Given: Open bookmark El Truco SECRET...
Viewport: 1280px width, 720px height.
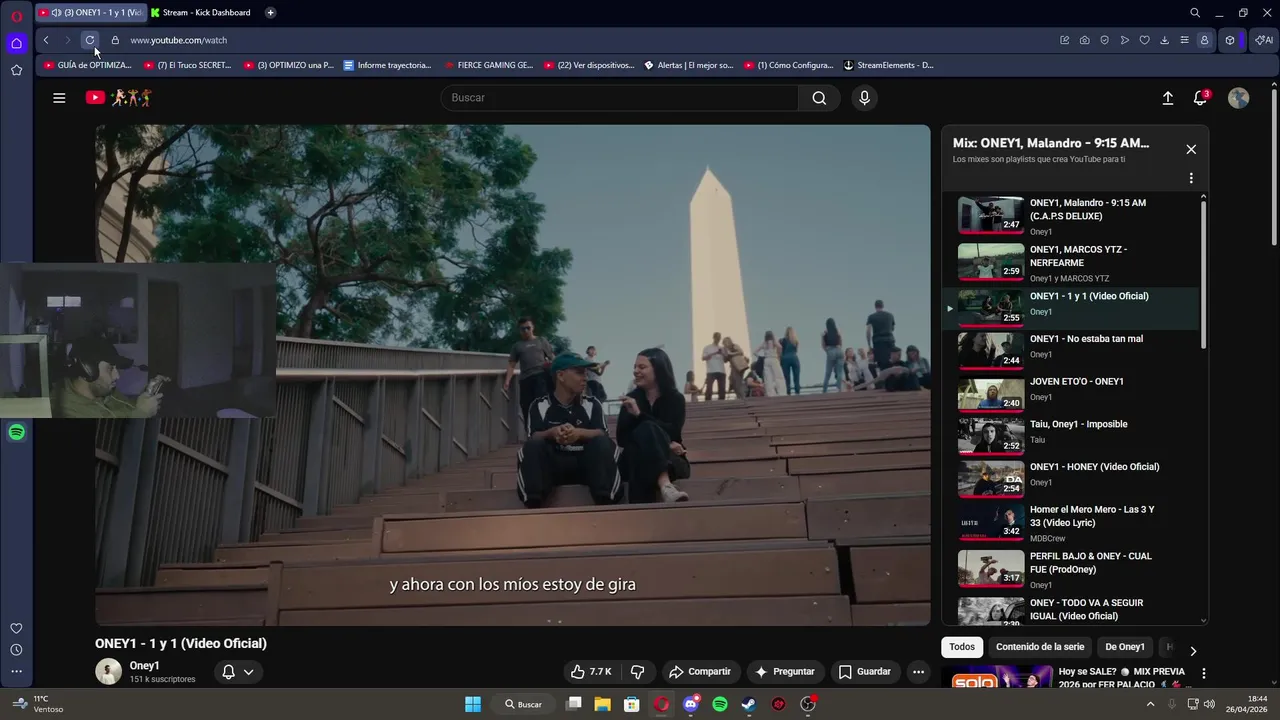Looking at the screenshot, I should coord(188,65).
